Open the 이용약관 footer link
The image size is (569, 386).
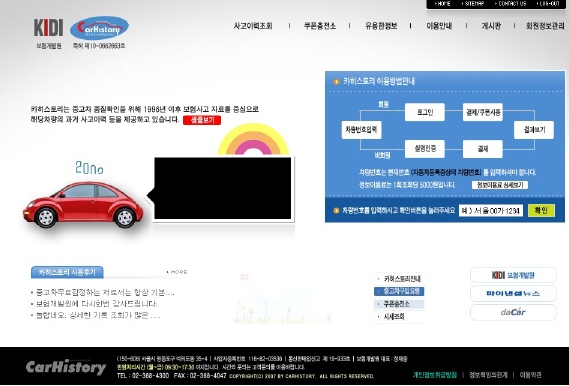(530, 375)
